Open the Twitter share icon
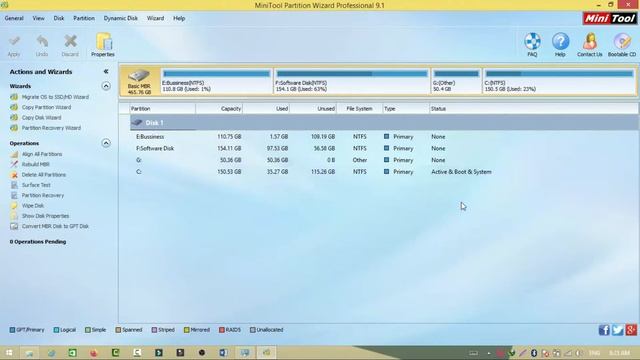Viewport: 640px width, 360px height. (618, 330)
